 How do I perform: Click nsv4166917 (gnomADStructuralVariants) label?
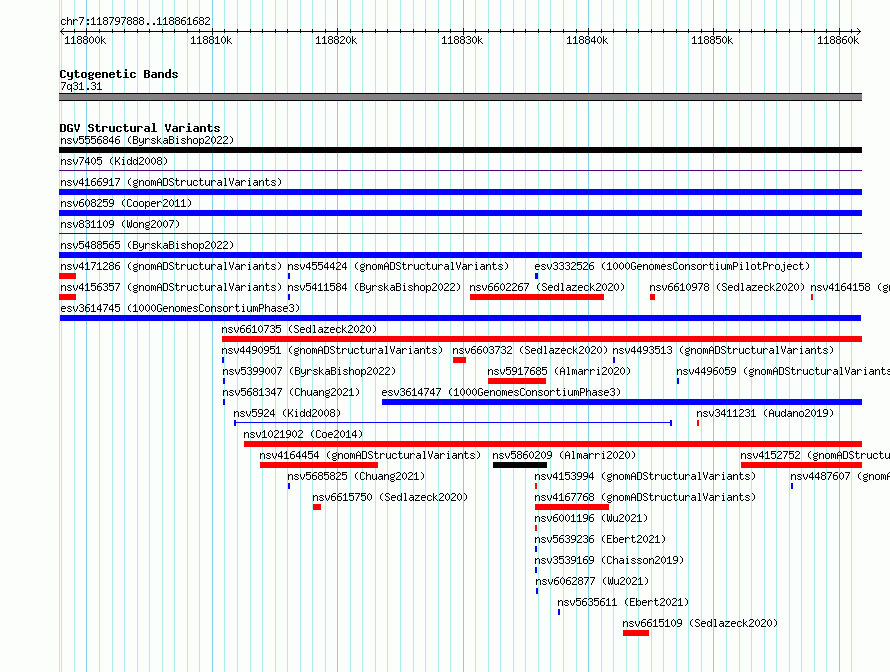pyautogui.click(x=171, y=182)
